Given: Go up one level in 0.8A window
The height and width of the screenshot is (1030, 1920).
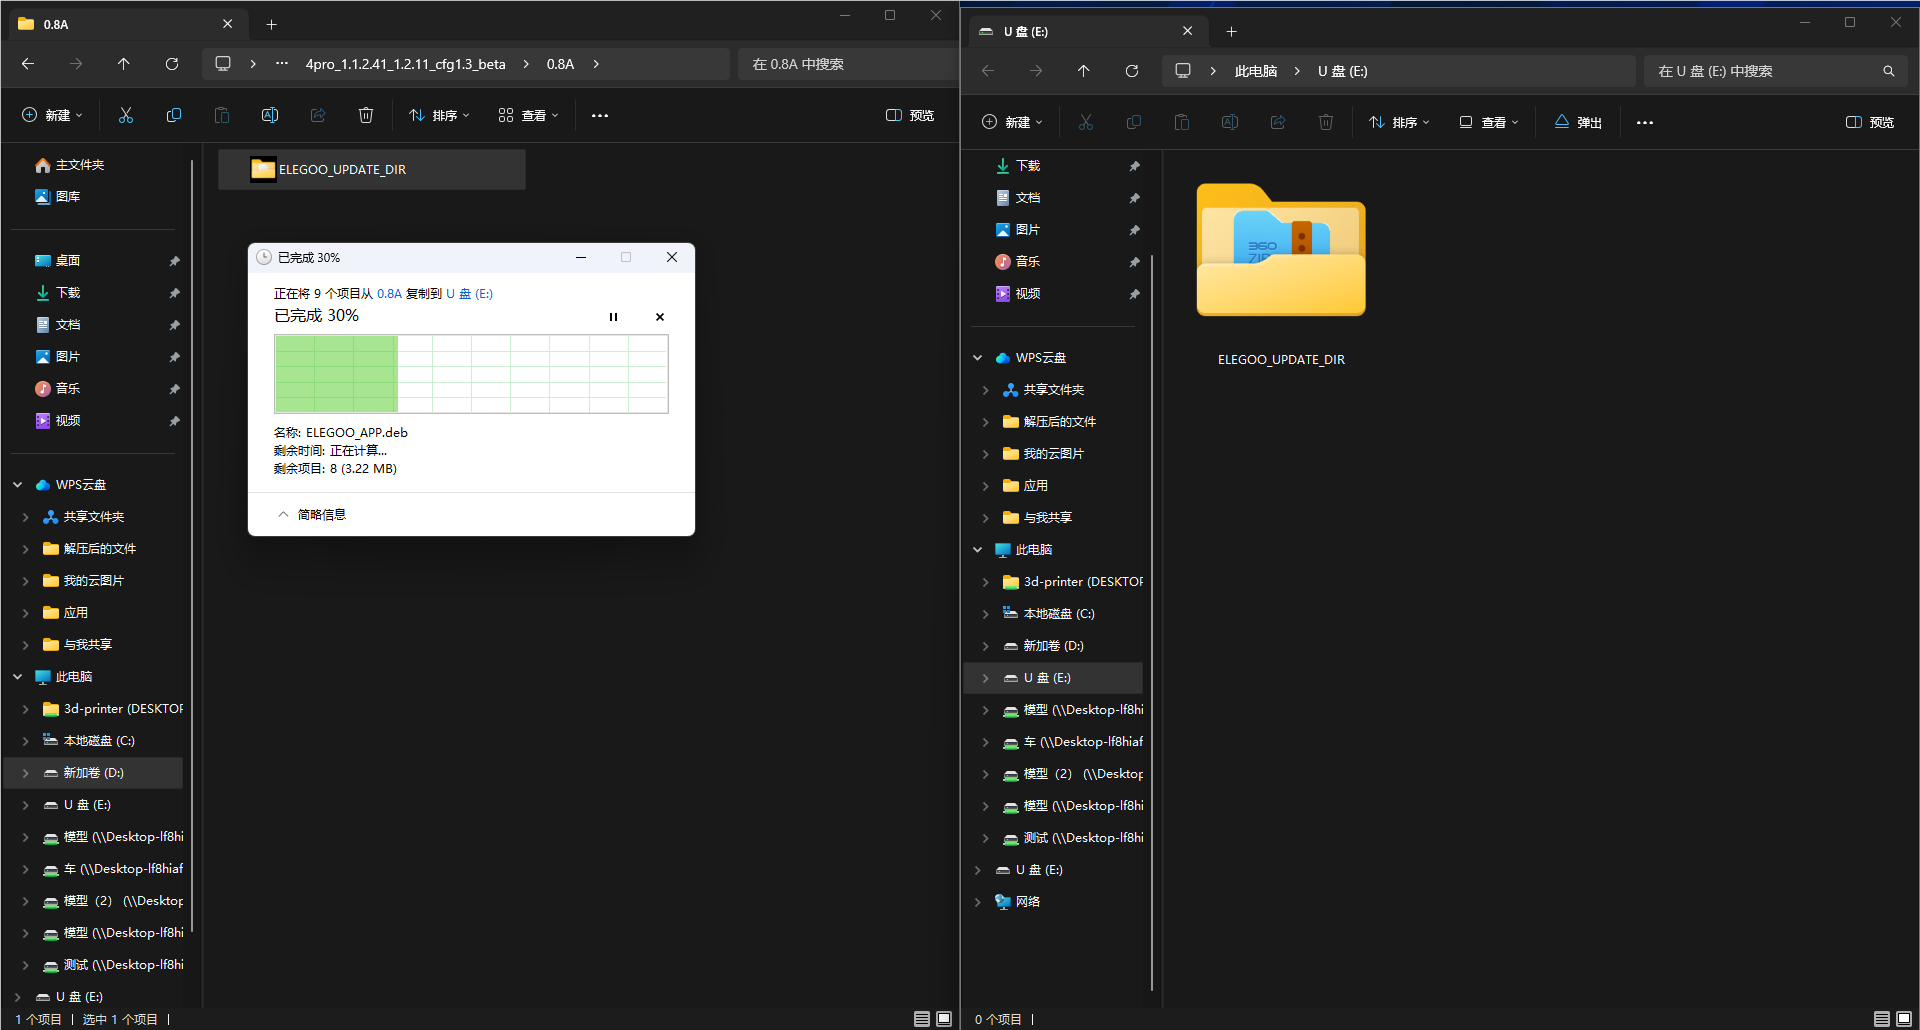Looking at the screenshot, I should tap(124, 64).
